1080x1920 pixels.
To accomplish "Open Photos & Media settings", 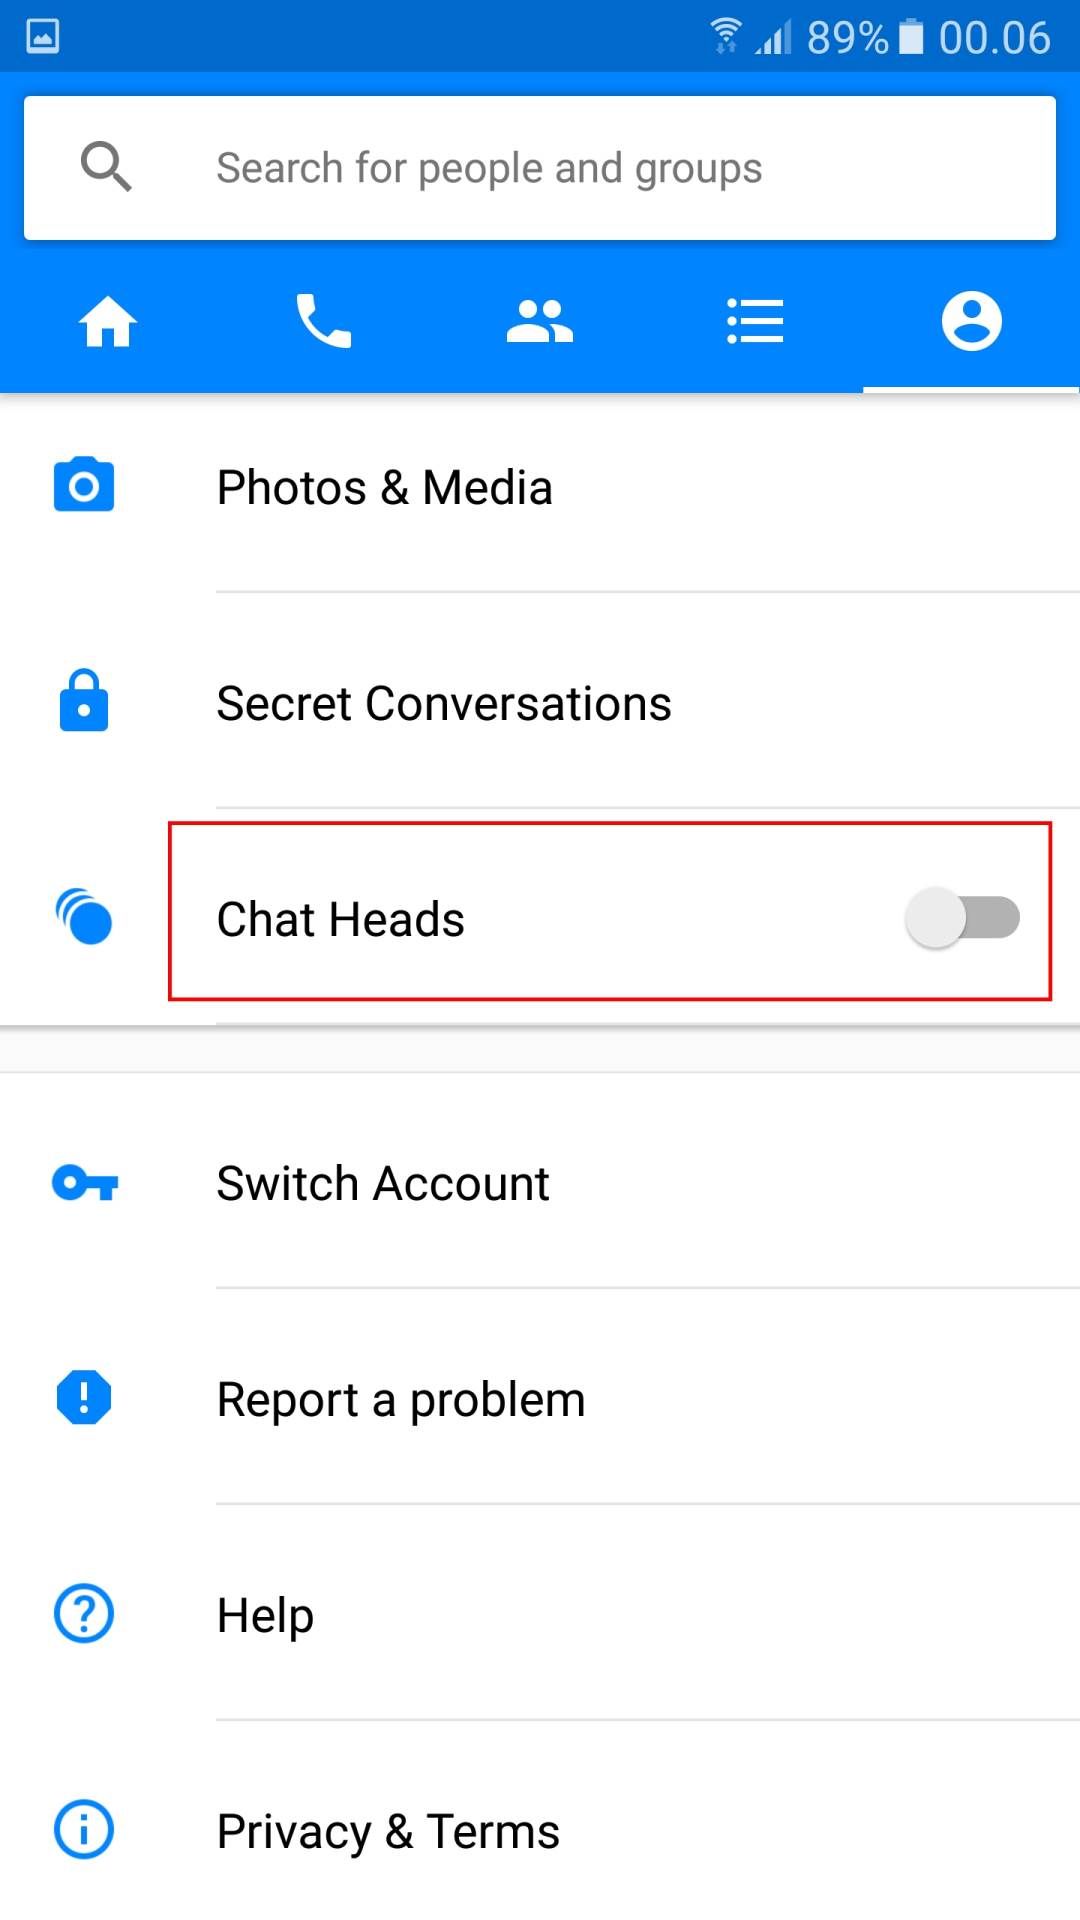I will click(540, 487).
